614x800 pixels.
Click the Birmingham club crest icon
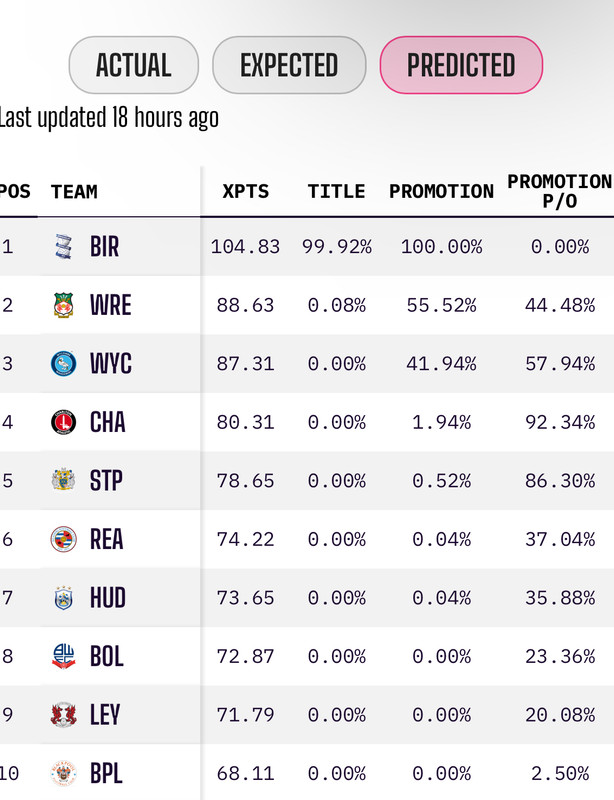63,247
